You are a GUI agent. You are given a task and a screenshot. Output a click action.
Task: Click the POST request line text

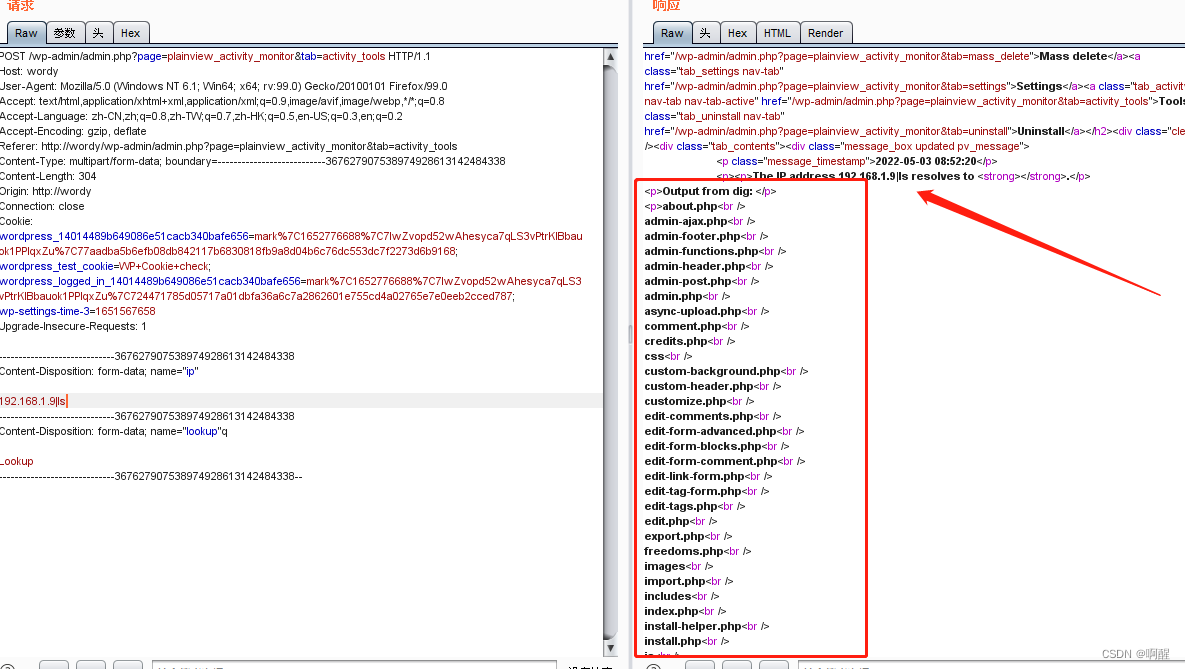215,56
